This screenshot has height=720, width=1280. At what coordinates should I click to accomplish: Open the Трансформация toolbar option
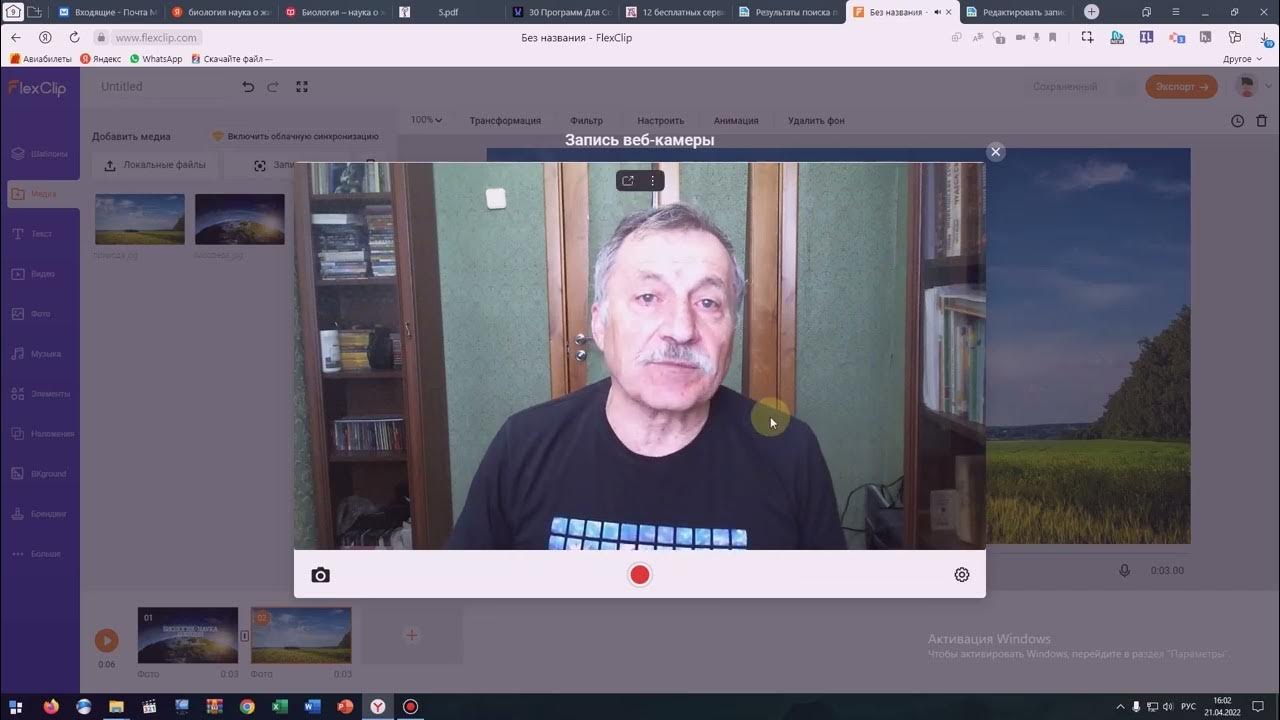pyautogui.click(x=505, y=121)
